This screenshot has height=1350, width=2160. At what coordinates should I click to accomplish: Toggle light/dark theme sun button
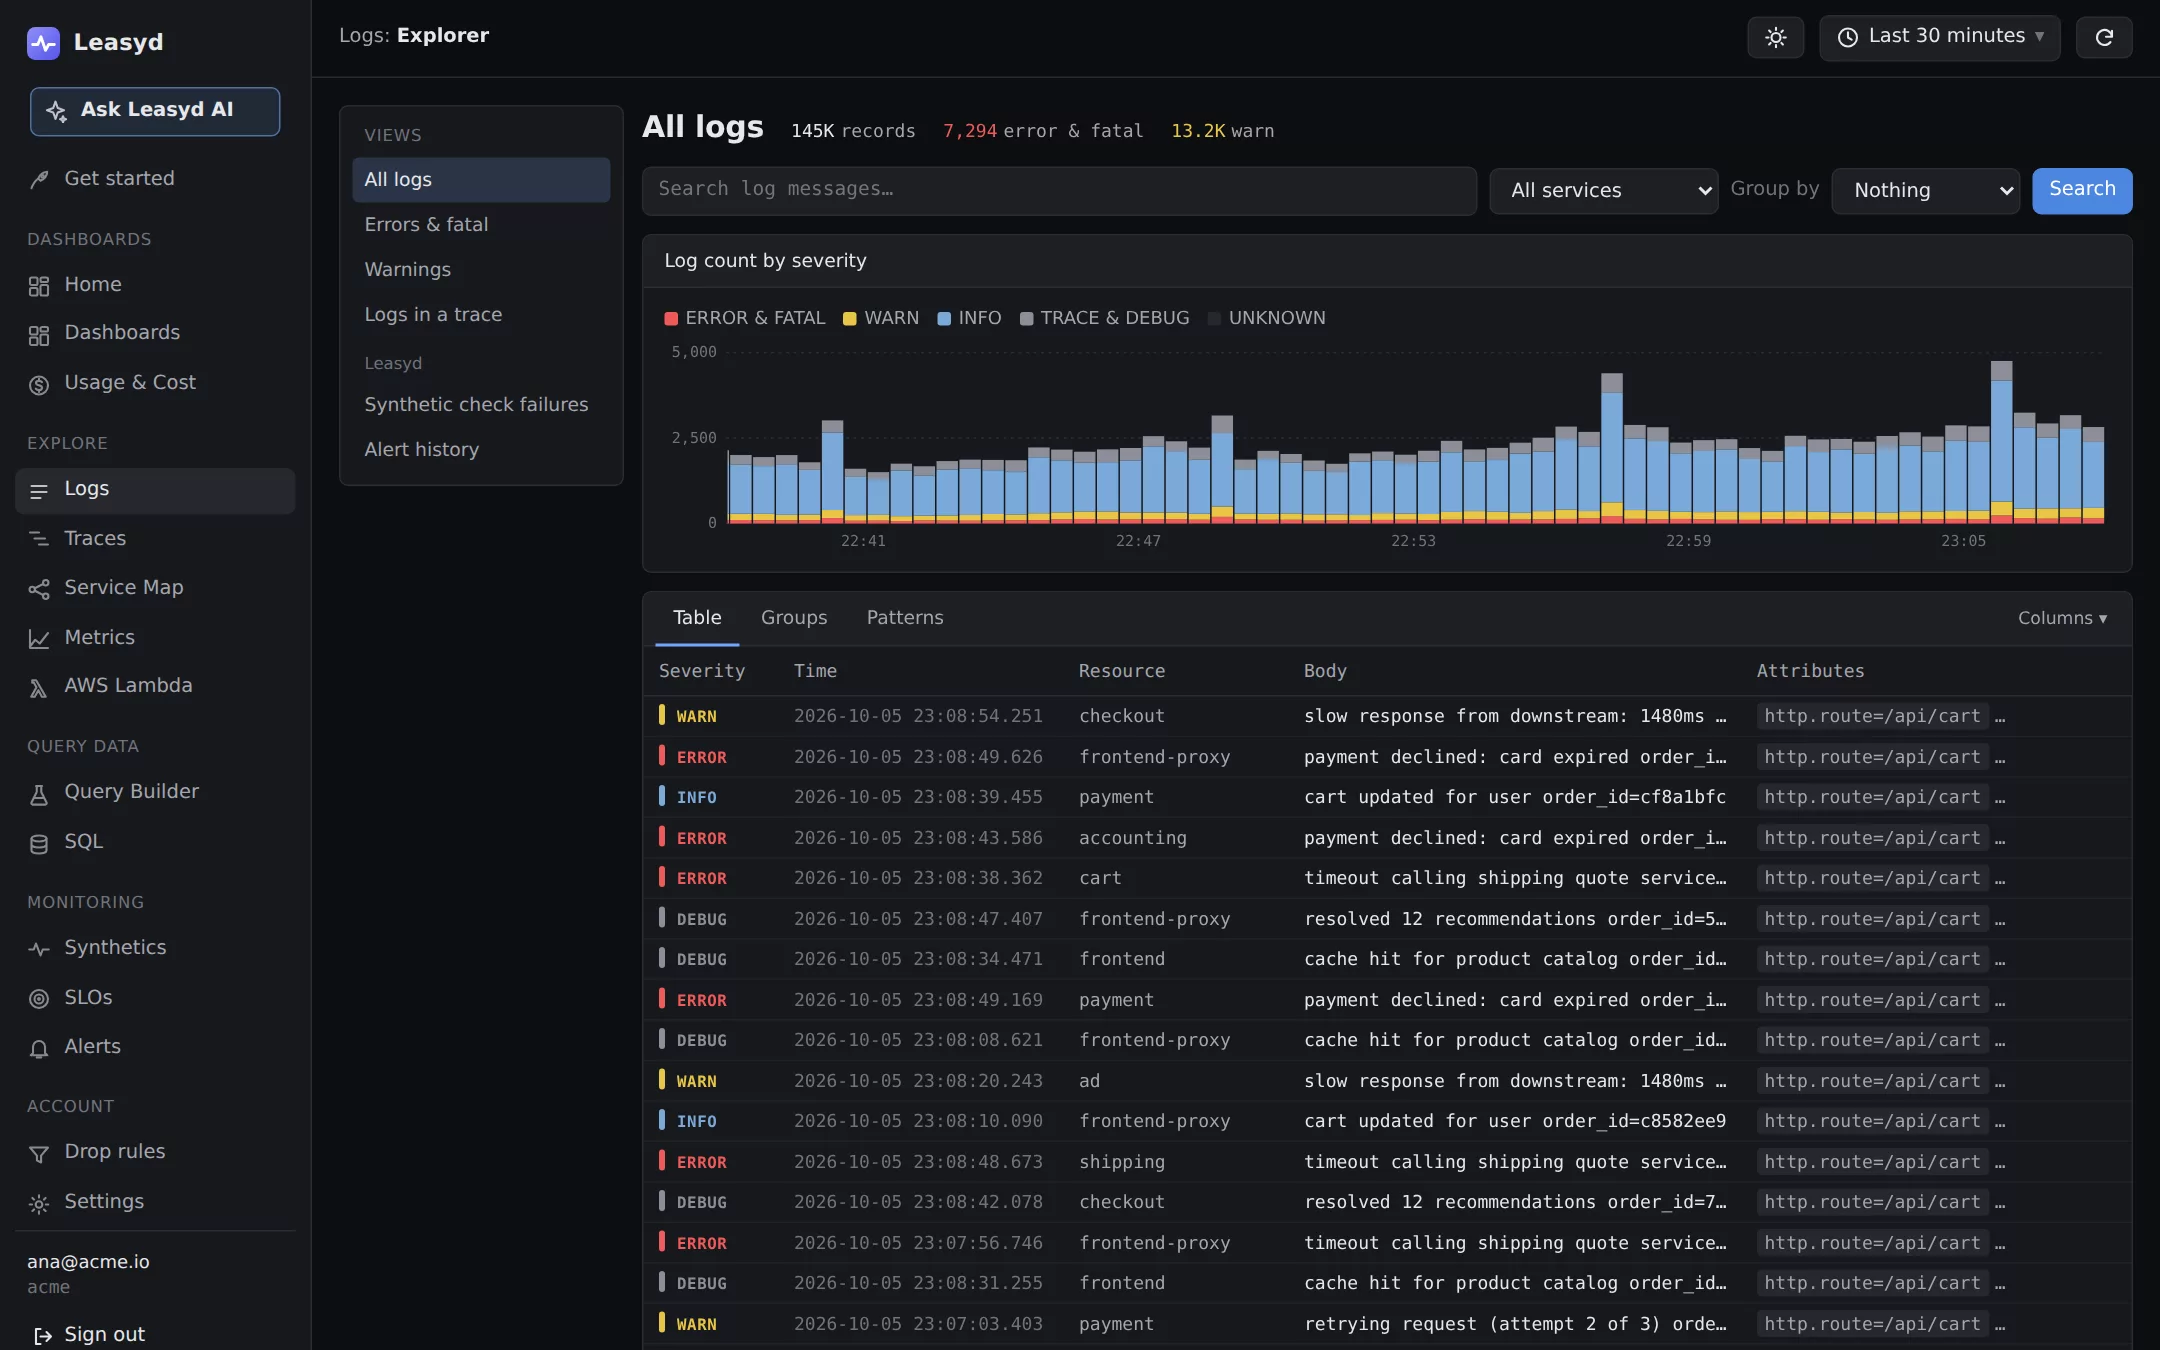(x=1775, y=38)
